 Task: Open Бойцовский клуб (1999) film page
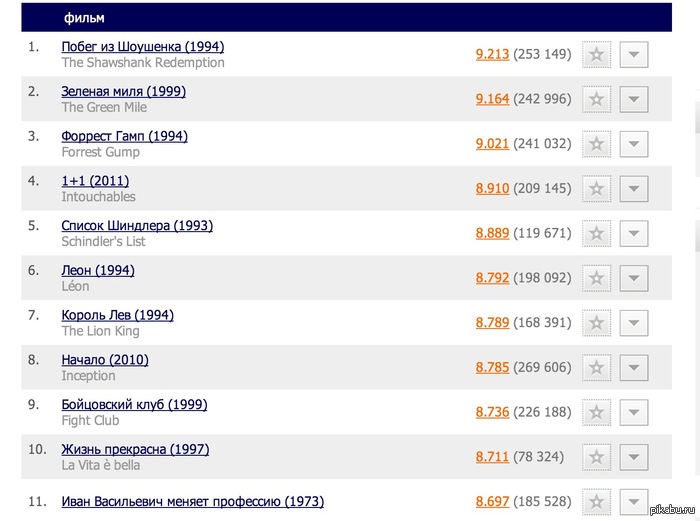click(x=134, y=405)
